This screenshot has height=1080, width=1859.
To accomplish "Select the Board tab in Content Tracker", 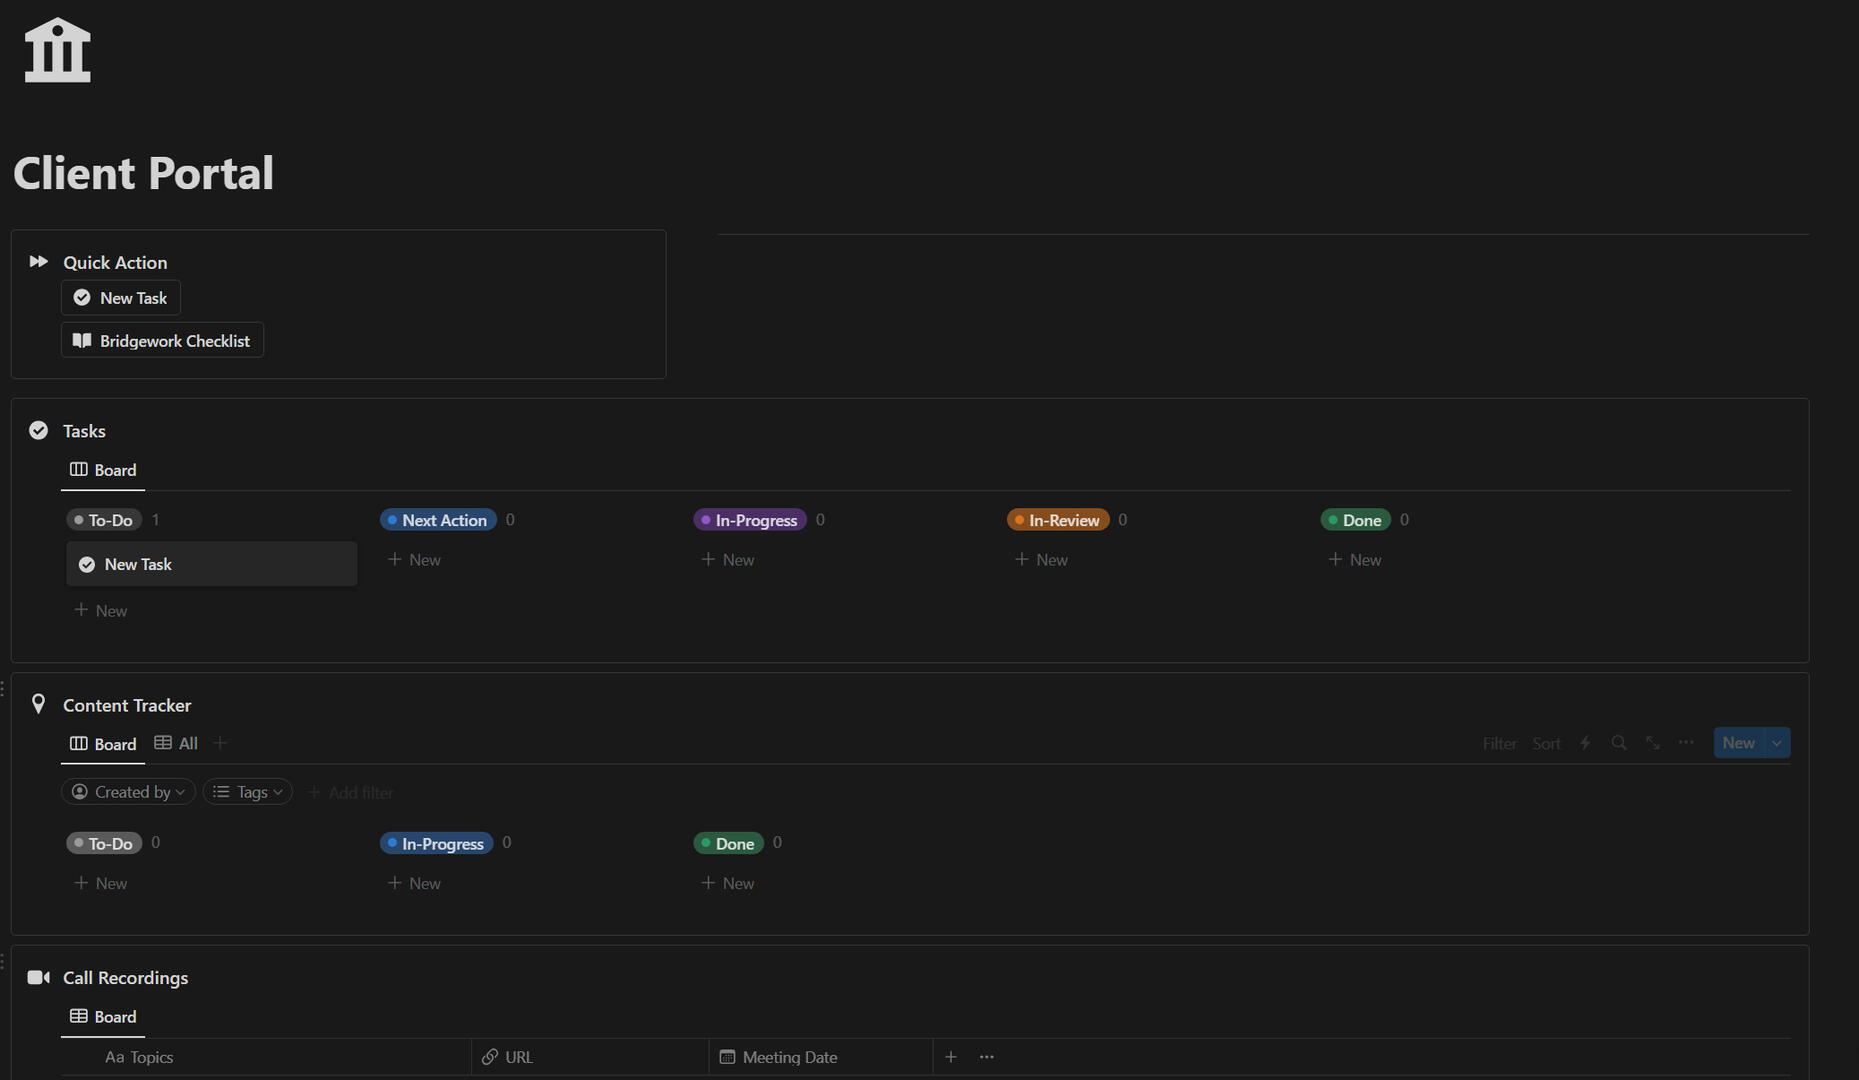I will click(x=103, y=744).
